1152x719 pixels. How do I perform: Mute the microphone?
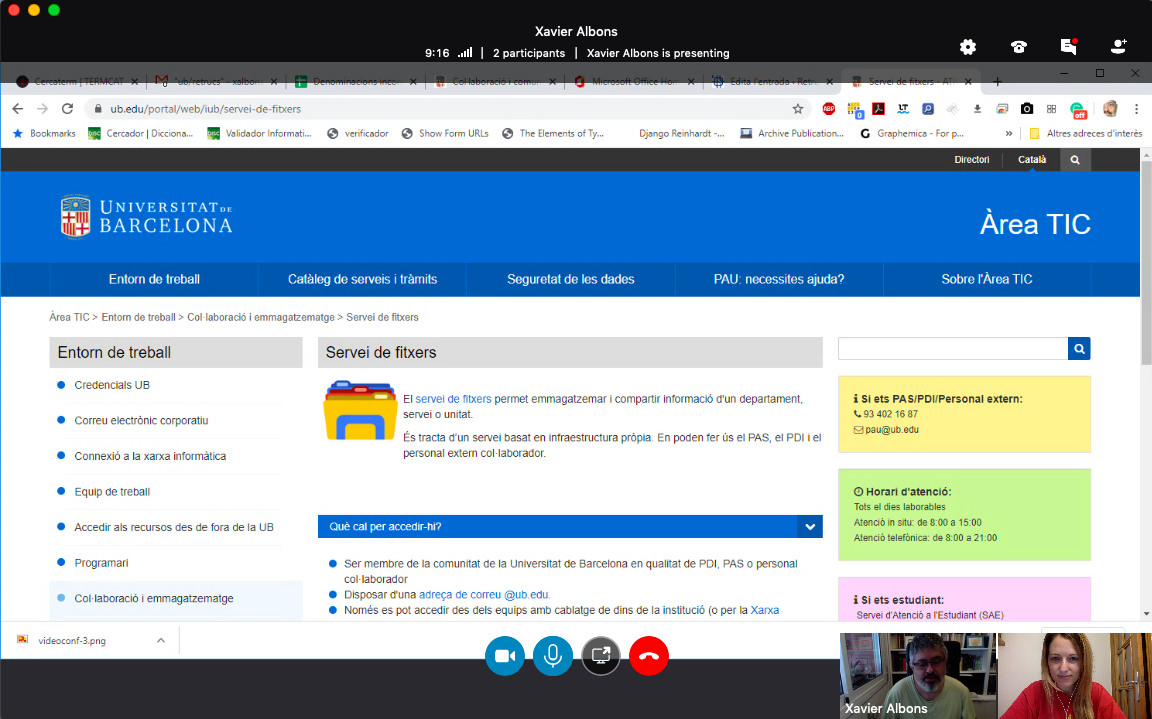(553, 656)
